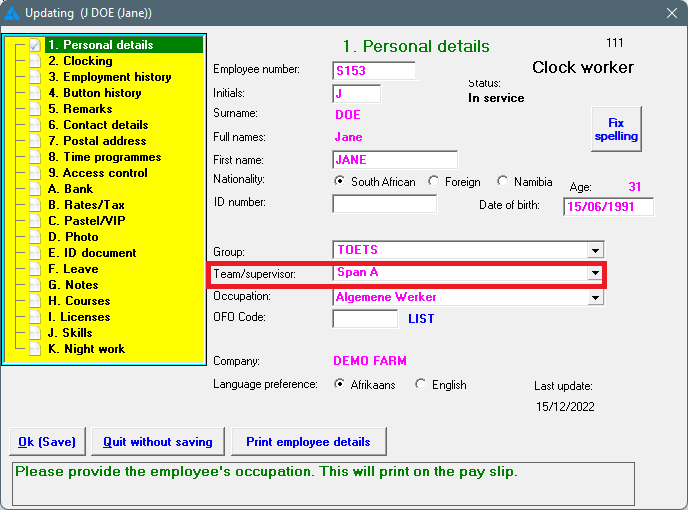Select '8. Time programmes' in the tree

(x=104, y=157)
